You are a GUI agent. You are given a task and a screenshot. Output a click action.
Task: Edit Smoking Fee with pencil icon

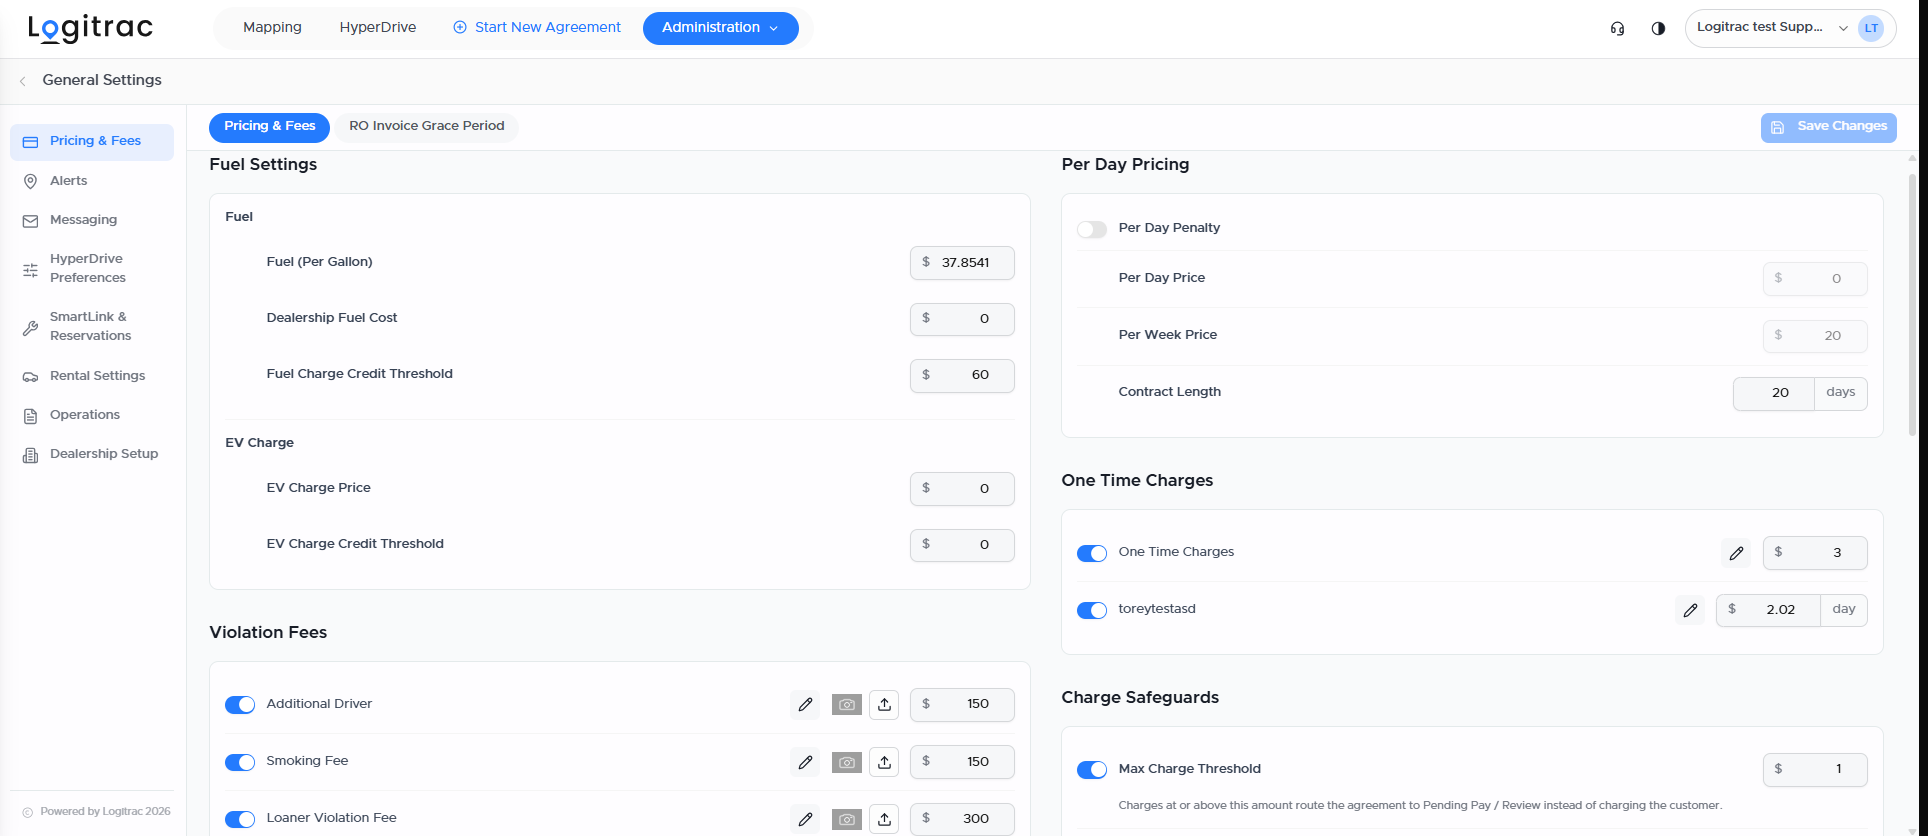[x=805, y=762]
